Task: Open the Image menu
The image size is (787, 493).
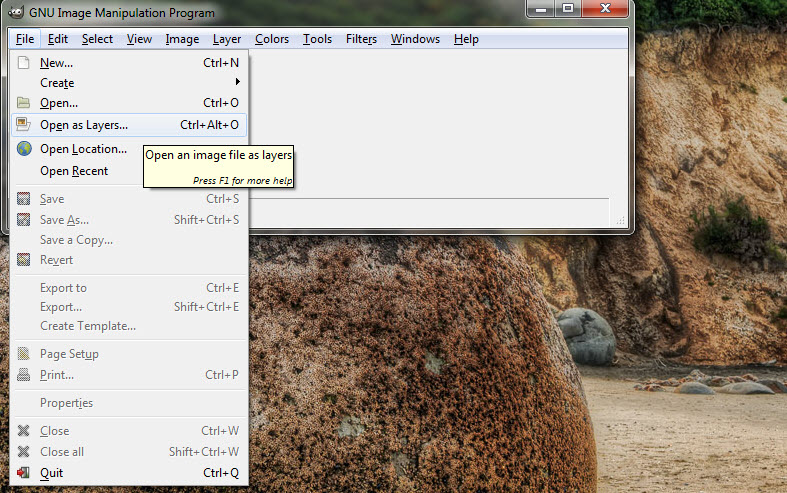Action: (182, 39)
